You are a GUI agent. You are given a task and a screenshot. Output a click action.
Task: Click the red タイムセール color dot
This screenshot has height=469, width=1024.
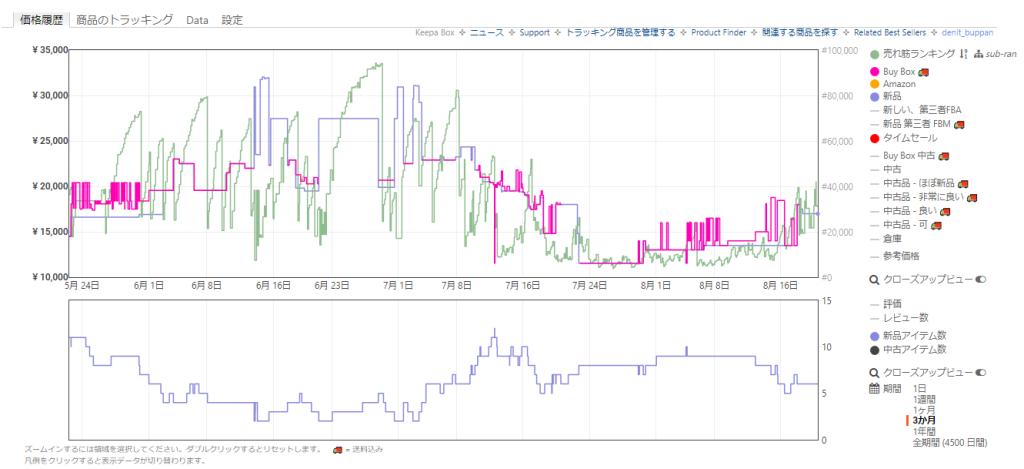[874, 138]
